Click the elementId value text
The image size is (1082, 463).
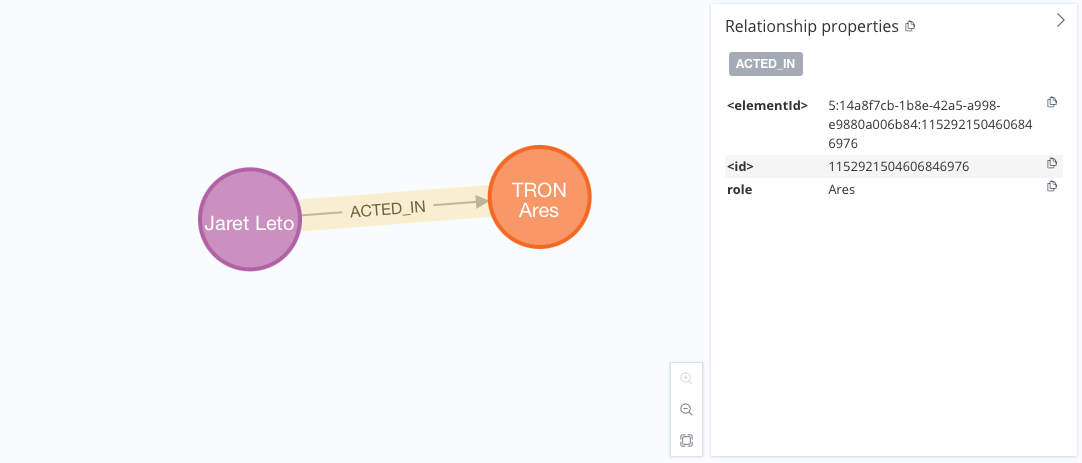(x=914, y=124)
